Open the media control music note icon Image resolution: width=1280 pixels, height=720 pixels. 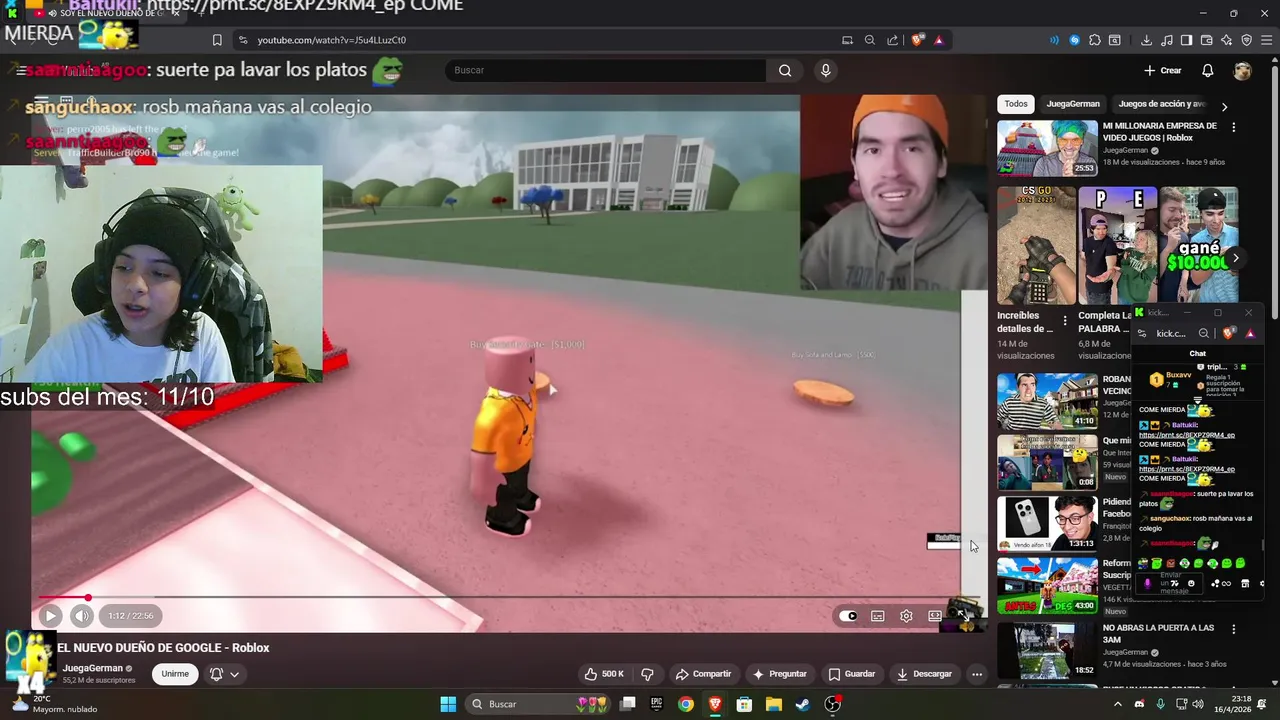click(x=1167, y=40)
